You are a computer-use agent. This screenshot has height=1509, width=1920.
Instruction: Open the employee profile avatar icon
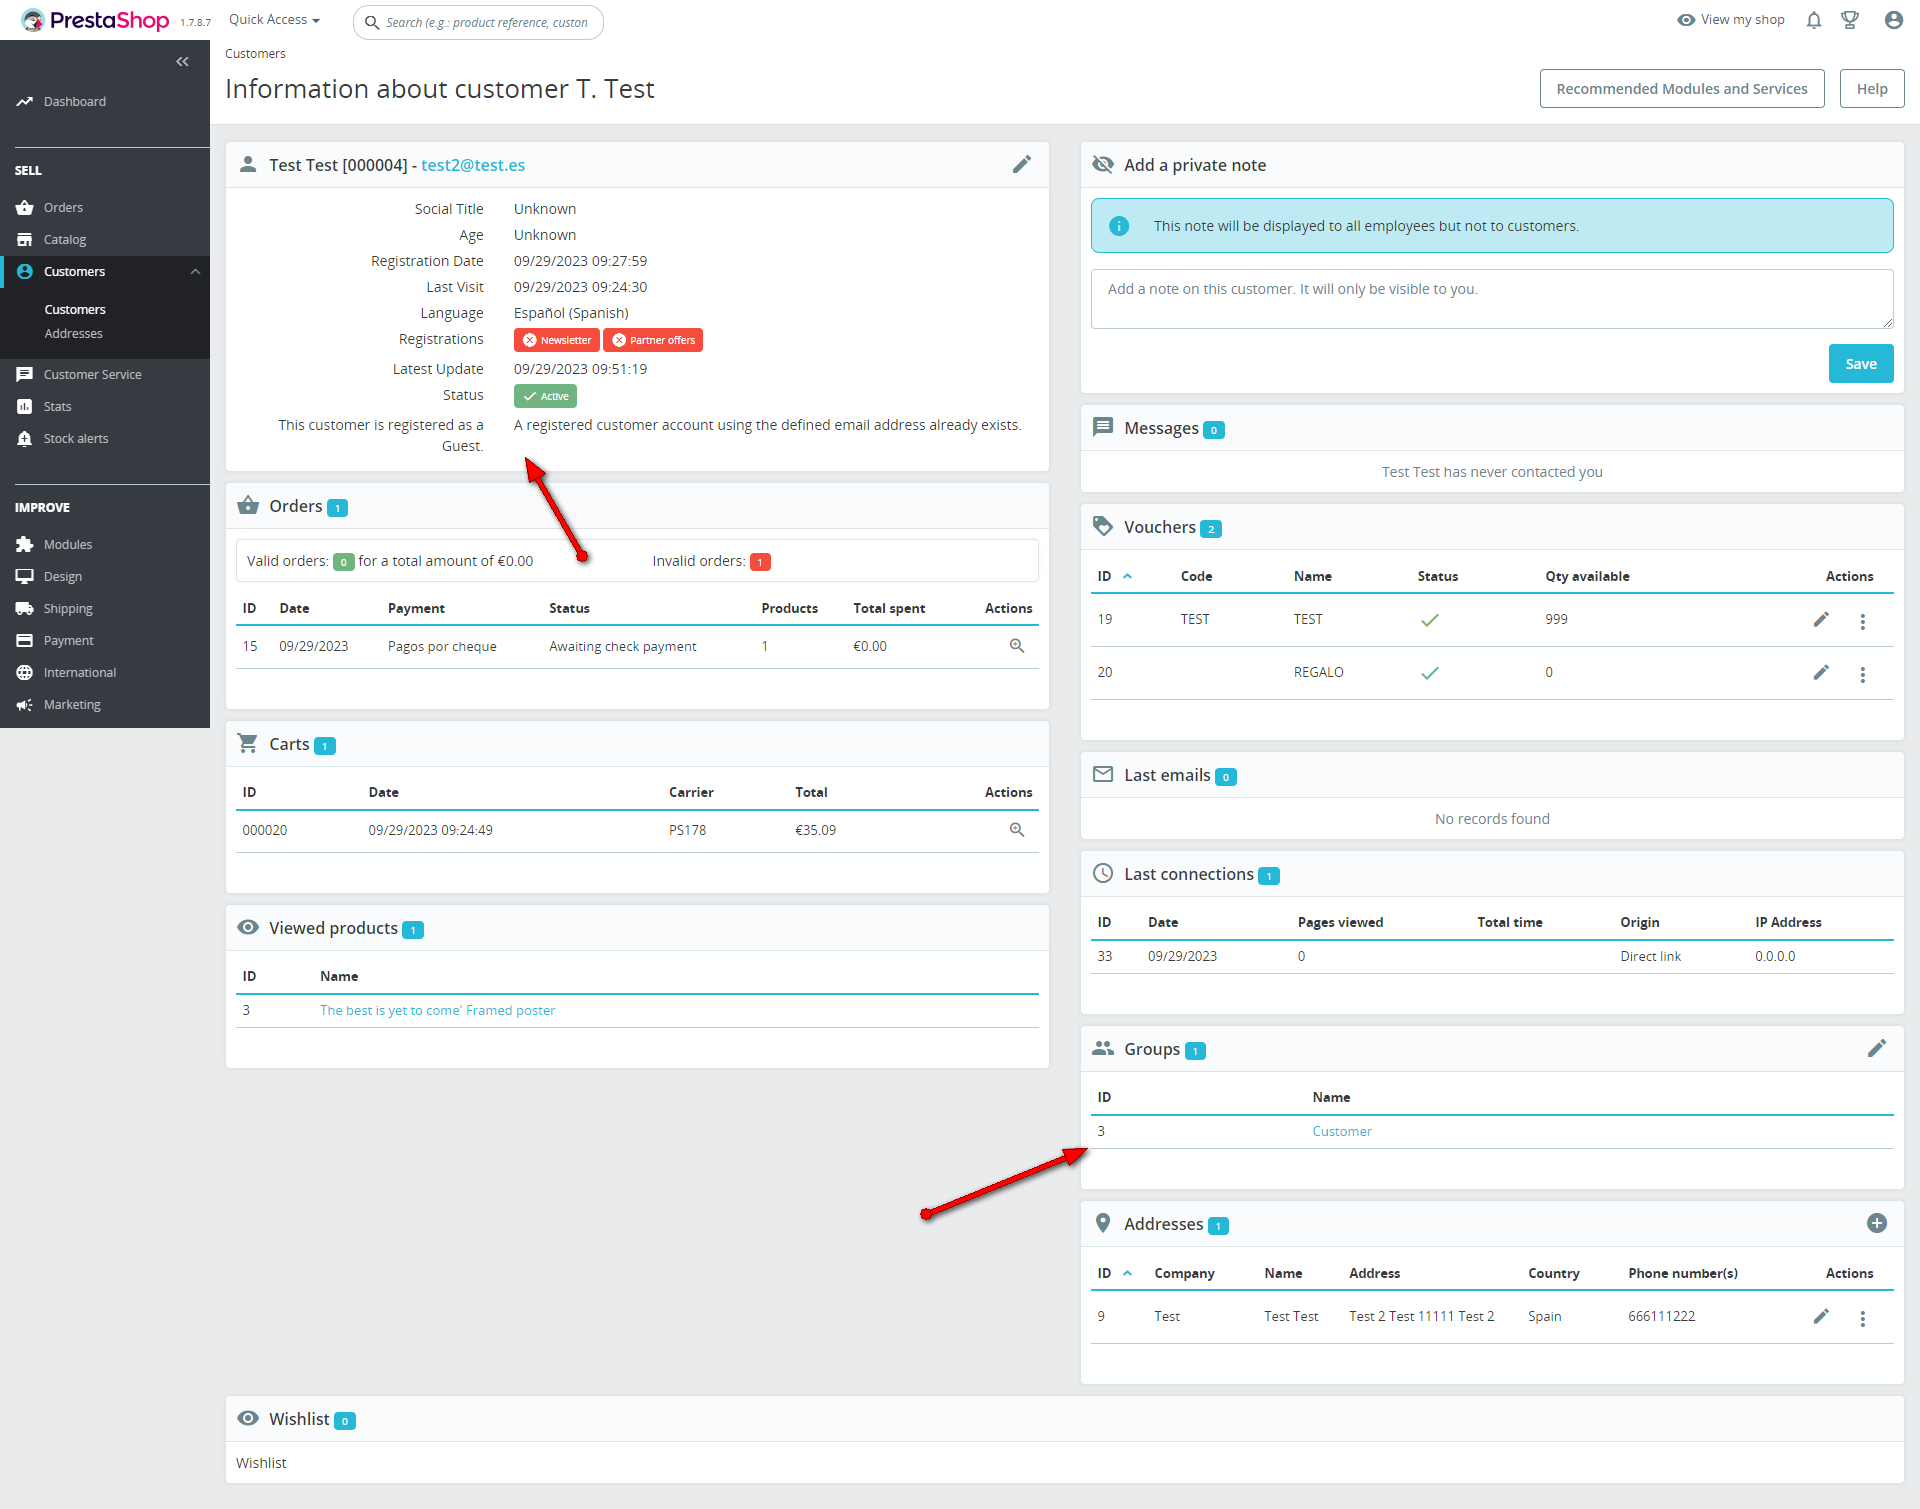[1893, 20]
